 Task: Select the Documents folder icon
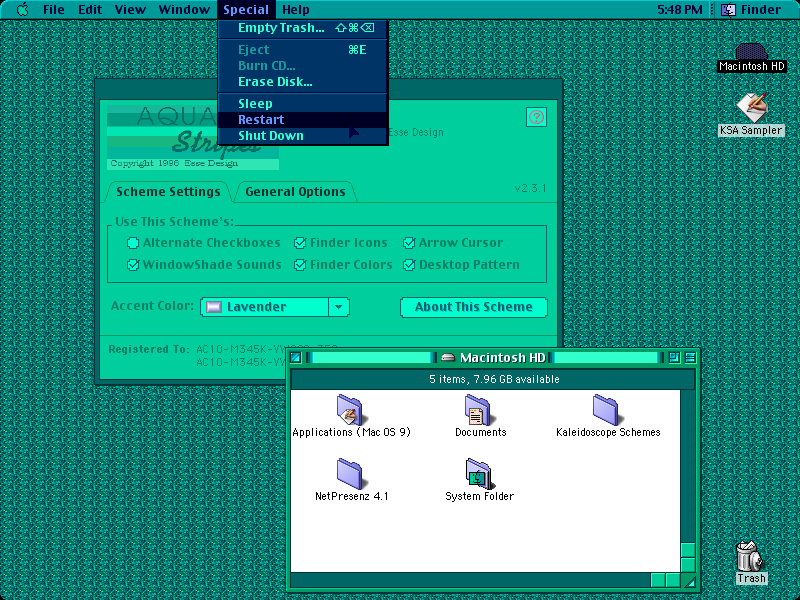(480, 416)
